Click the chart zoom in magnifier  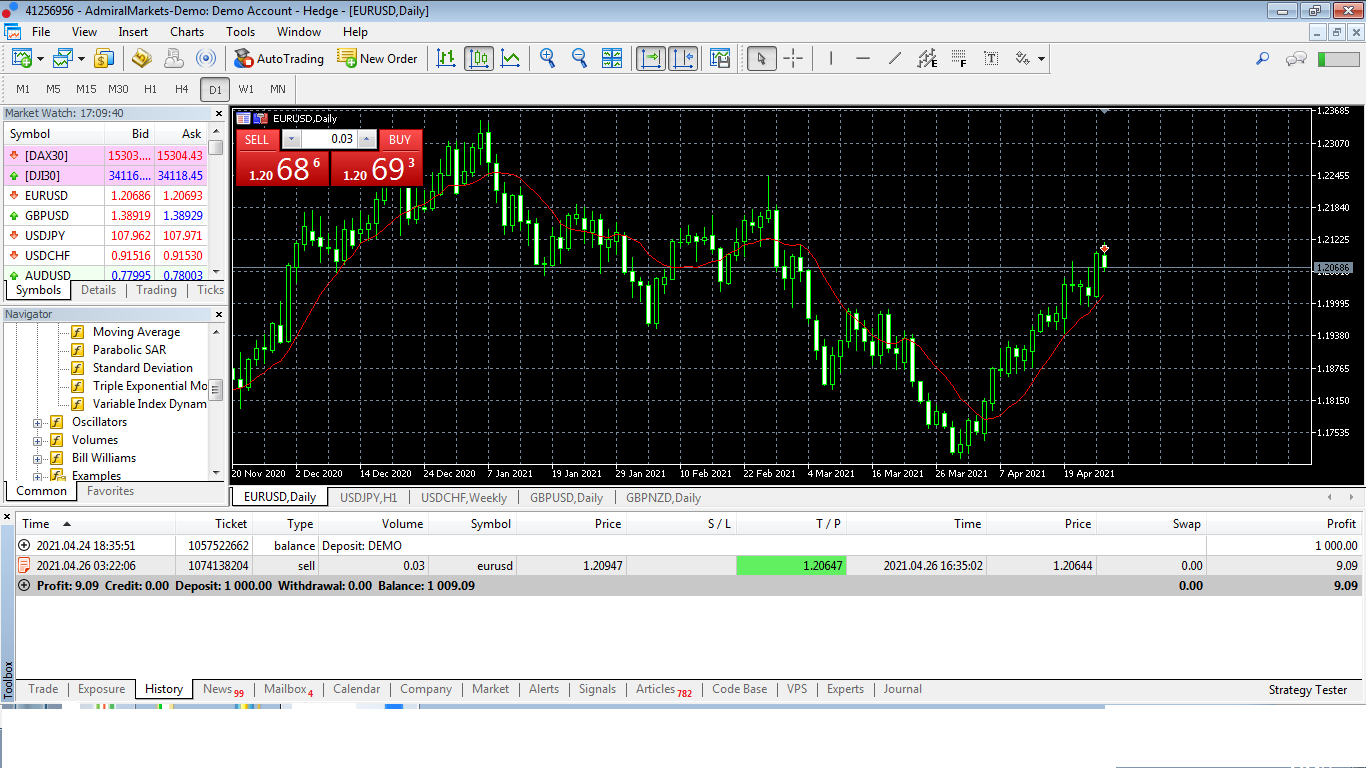[547, 59]
